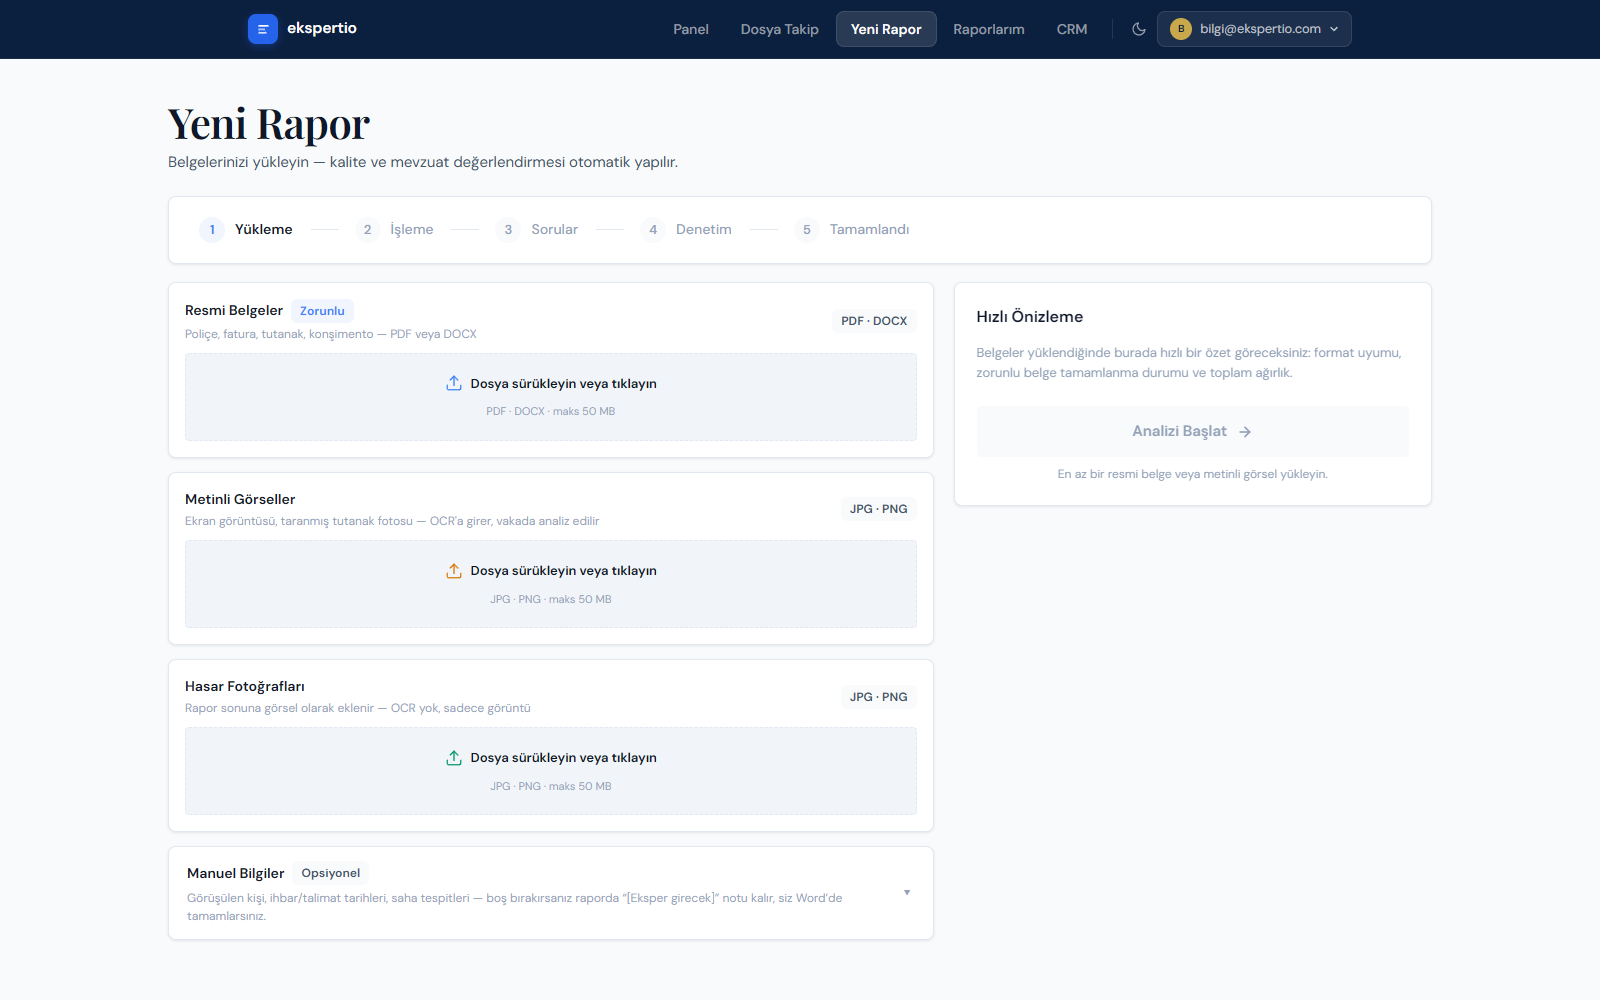Click the orange upload icon in Metinli Görseller

[x=454, y=570]
